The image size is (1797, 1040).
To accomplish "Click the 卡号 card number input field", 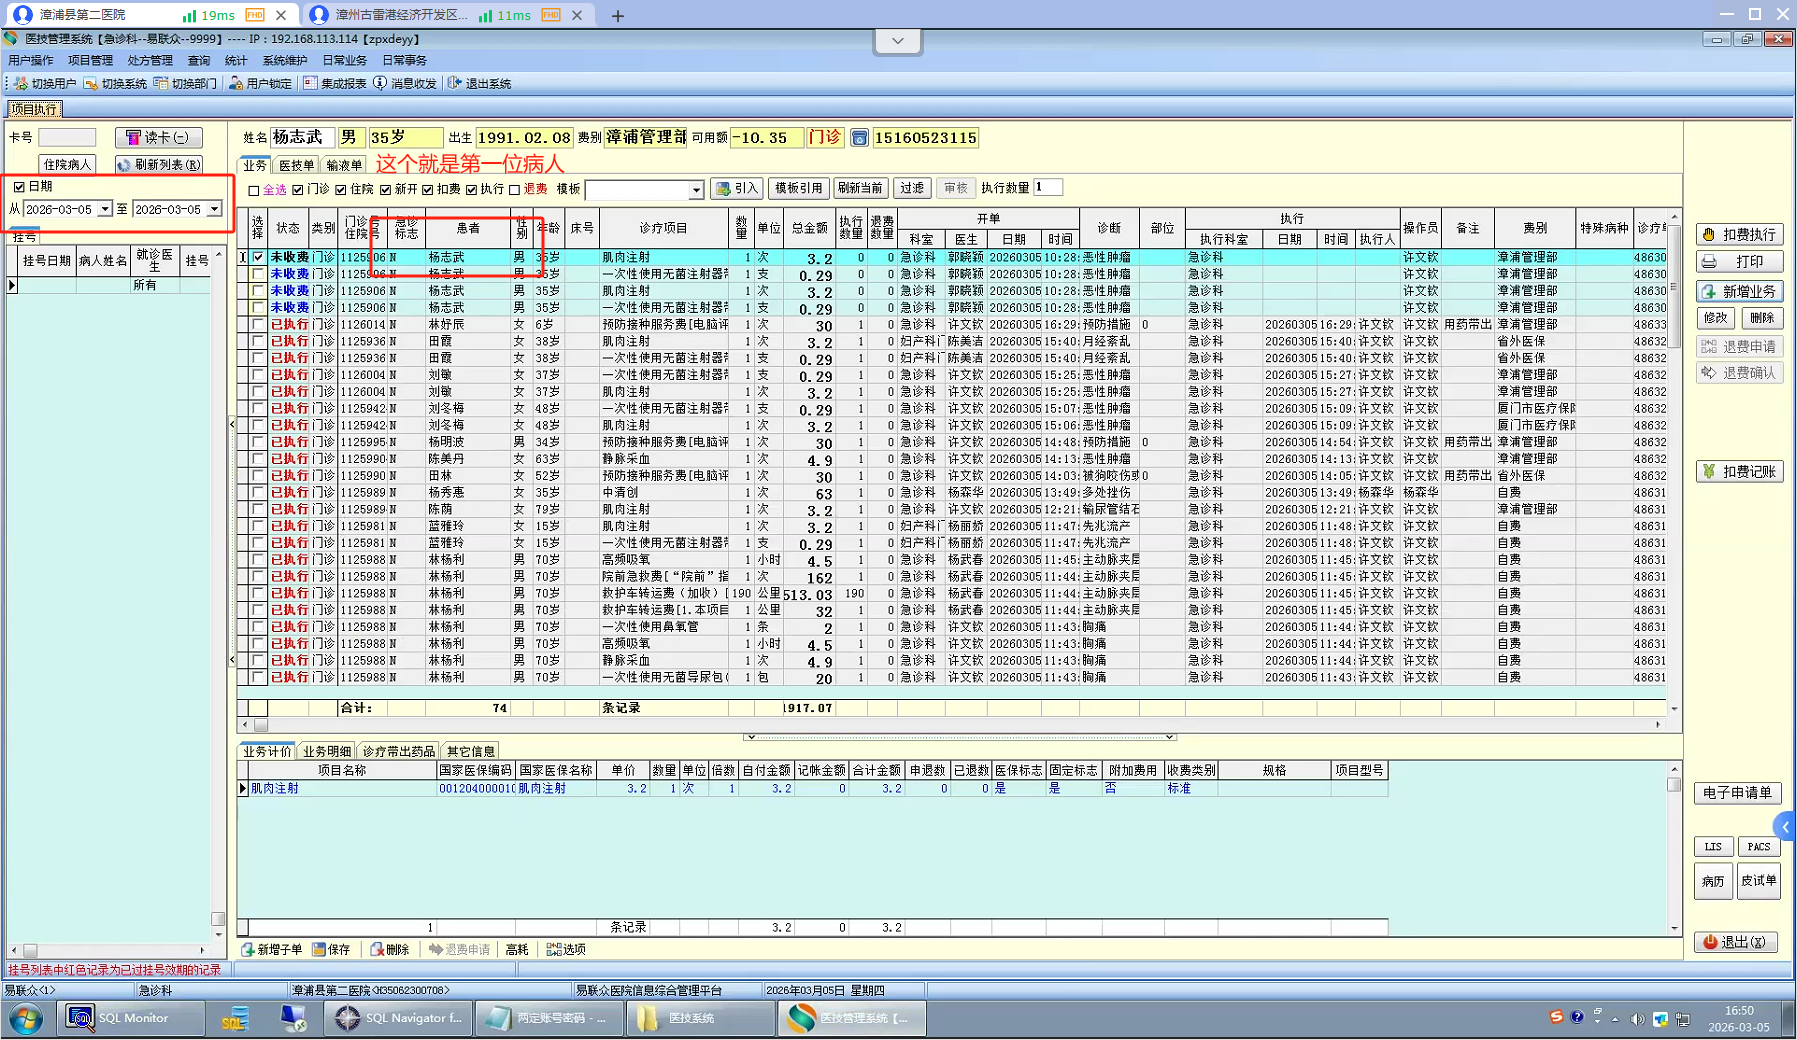I will (67, 138).
